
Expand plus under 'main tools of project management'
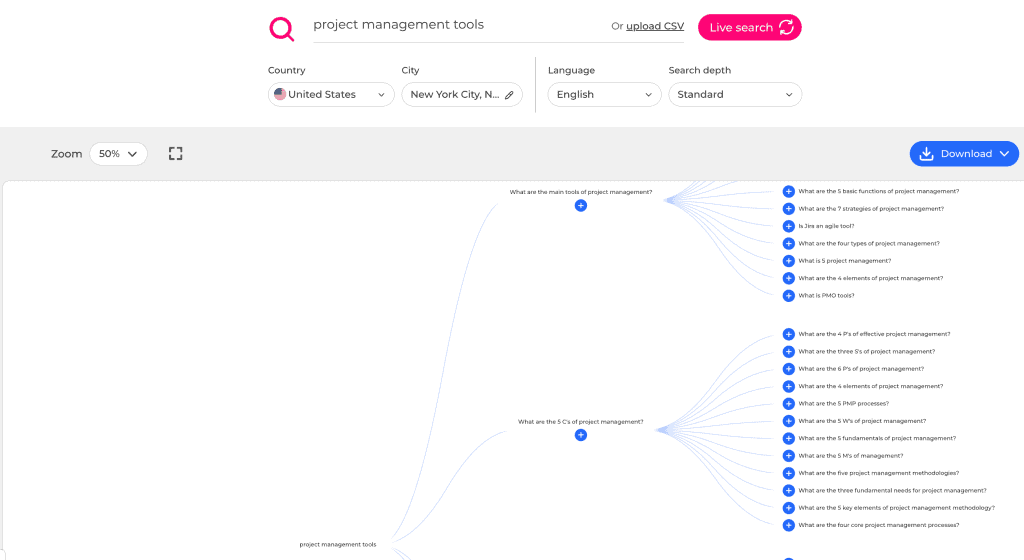pyautogui.click(x=581, y=205)
